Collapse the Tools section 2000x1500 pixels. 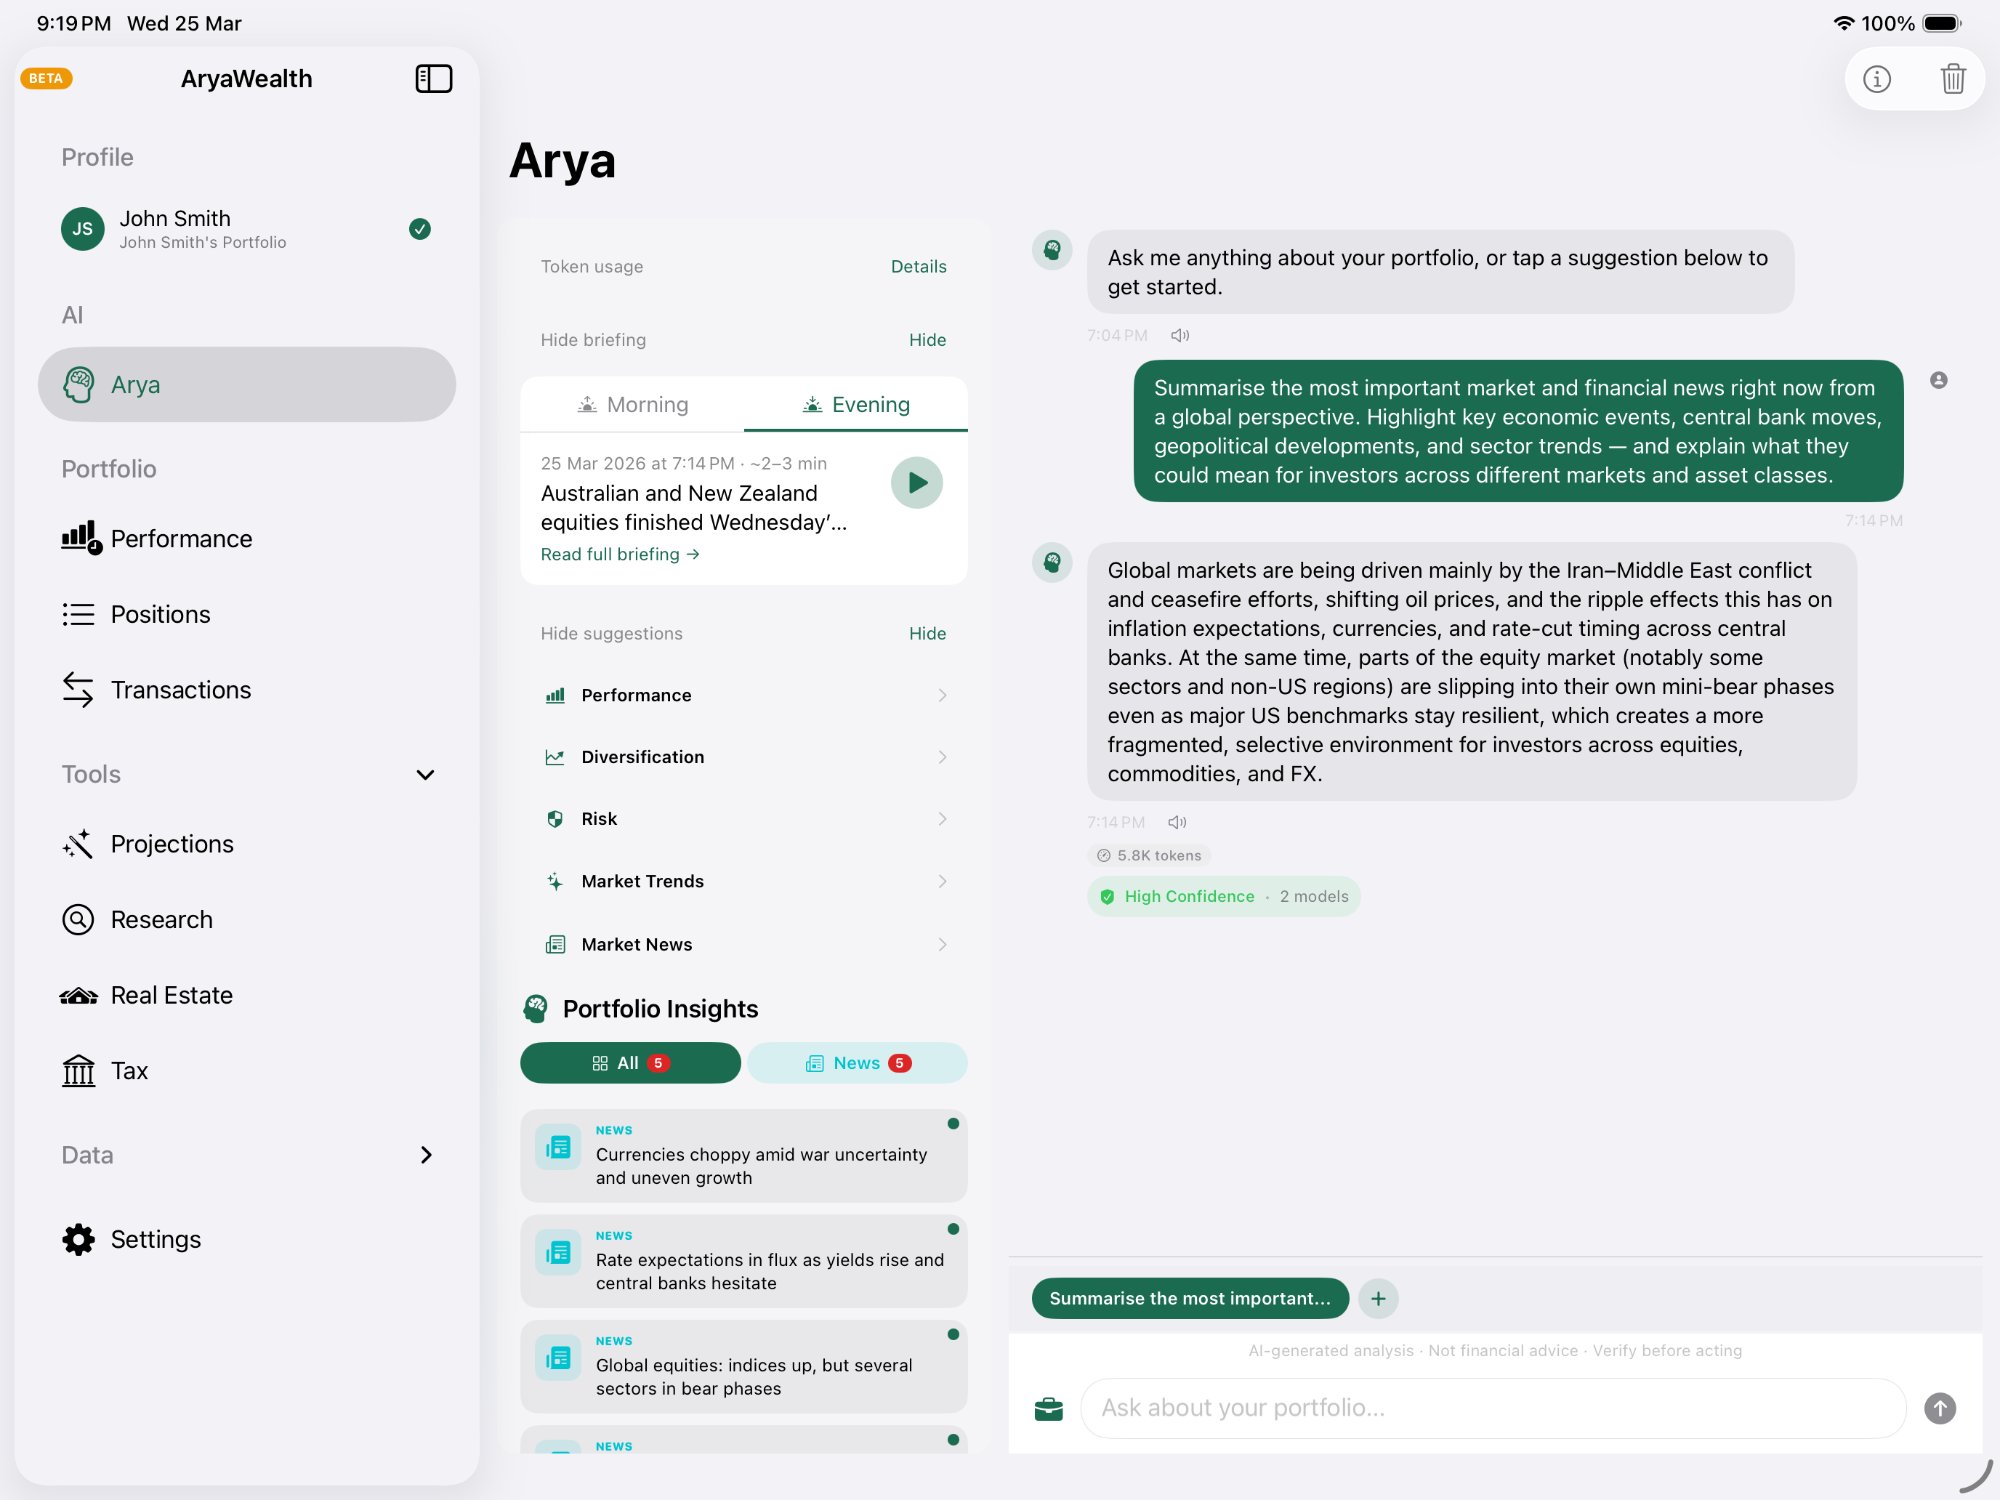click(425, 774)
